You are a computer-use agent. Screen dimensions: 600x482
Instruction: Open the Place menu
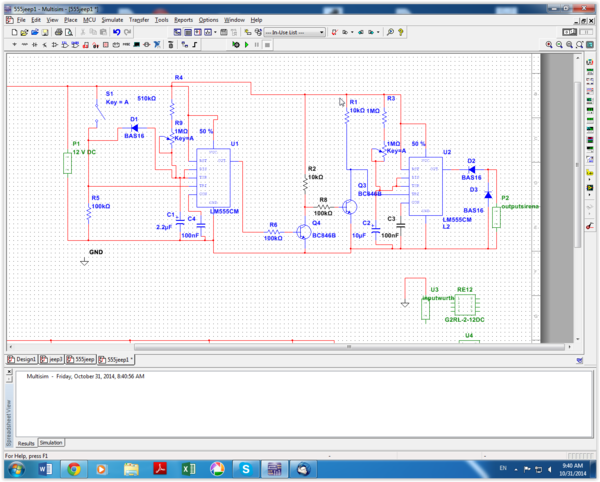pos(70,20)
